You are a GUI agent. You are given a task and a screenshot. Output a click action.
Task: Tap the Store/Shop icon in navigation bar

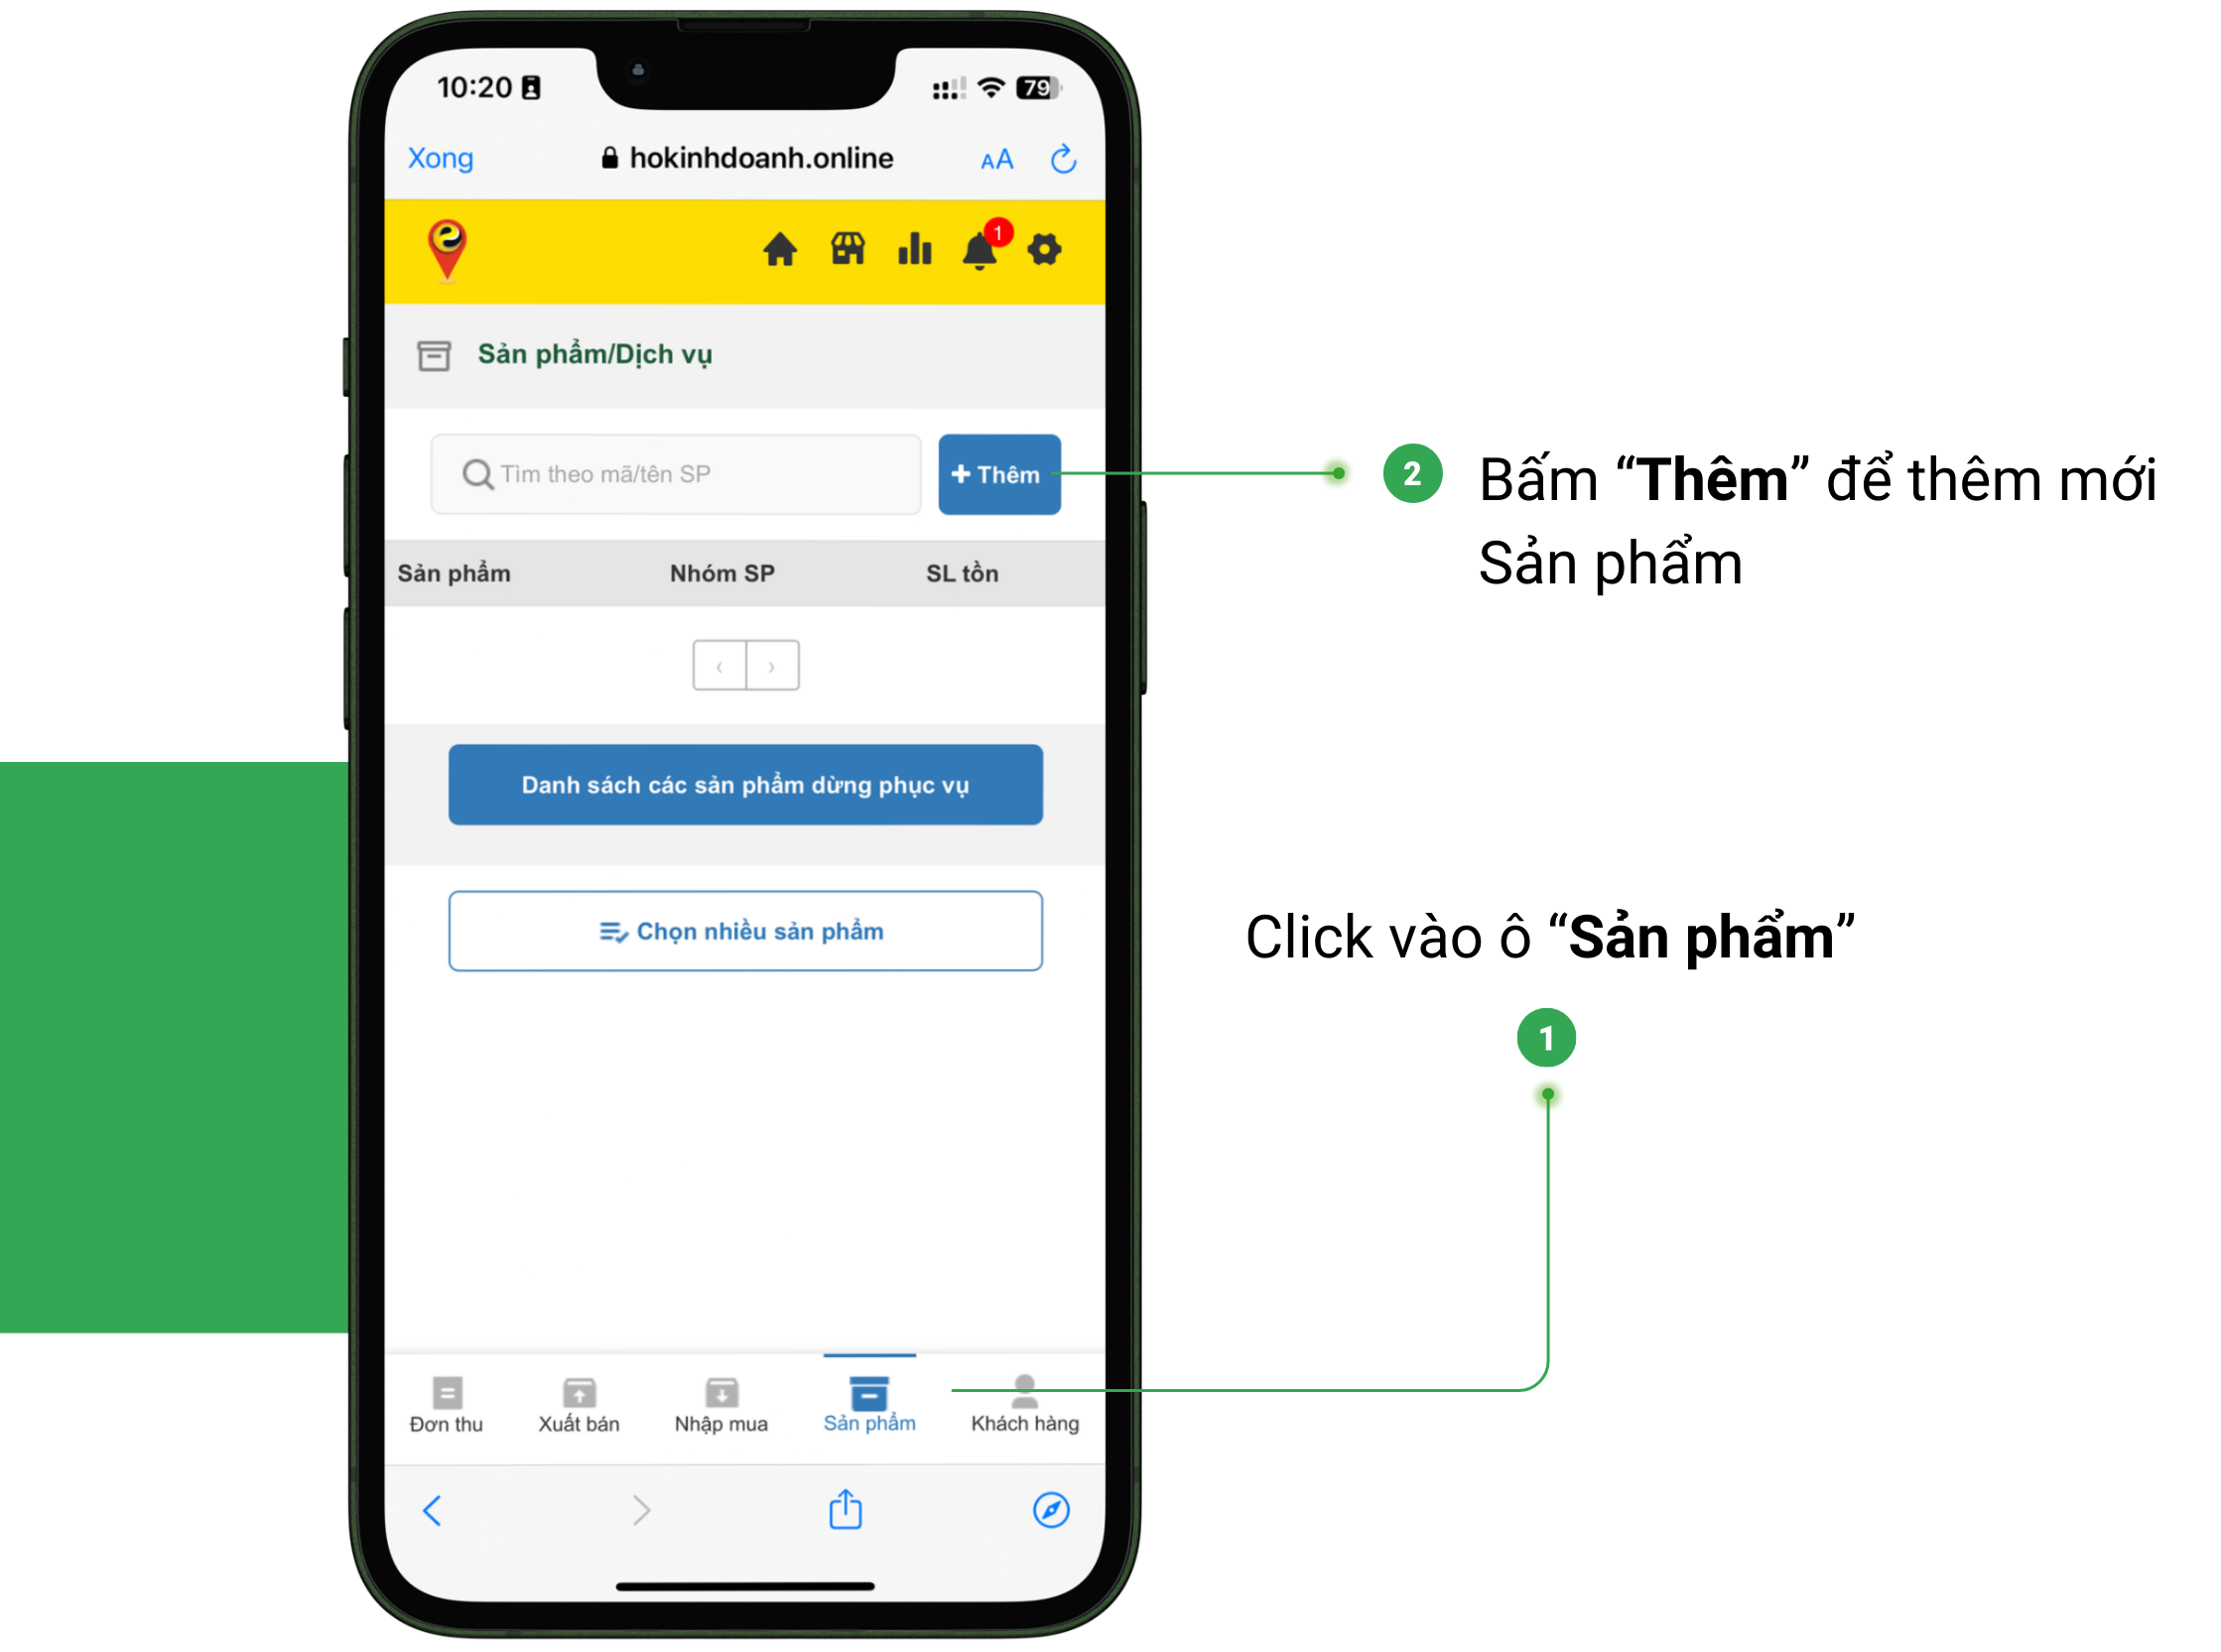pos(845,248)
